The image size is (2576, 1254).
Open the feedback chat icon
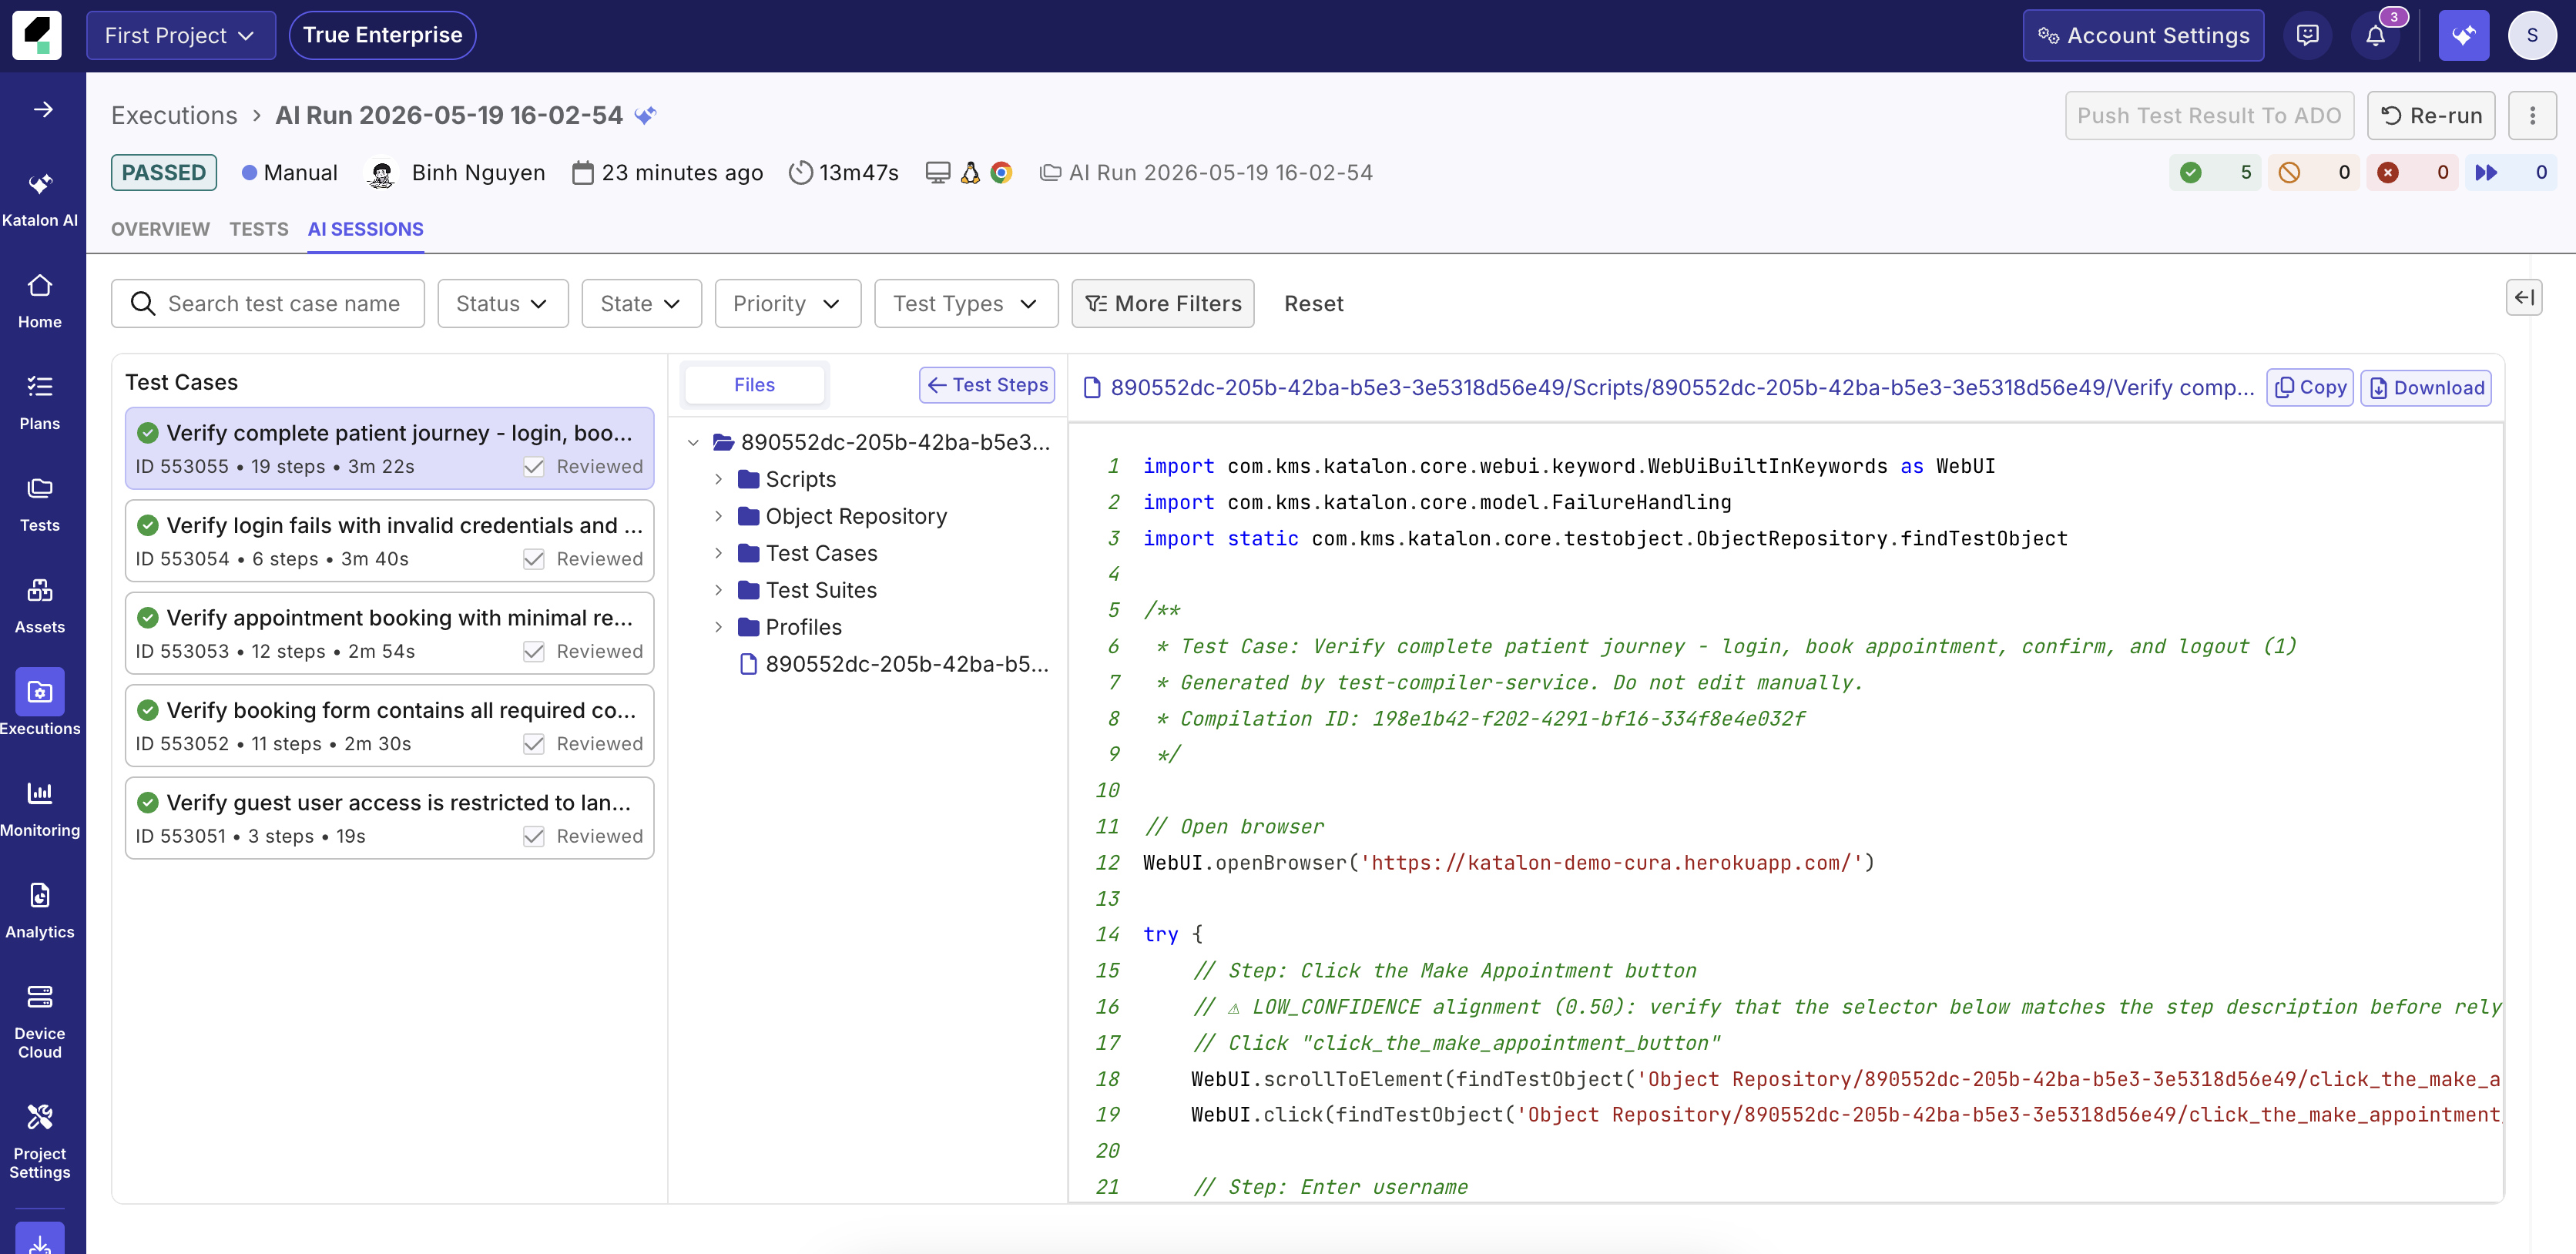pyautogui.click(x=2308, y=36)
